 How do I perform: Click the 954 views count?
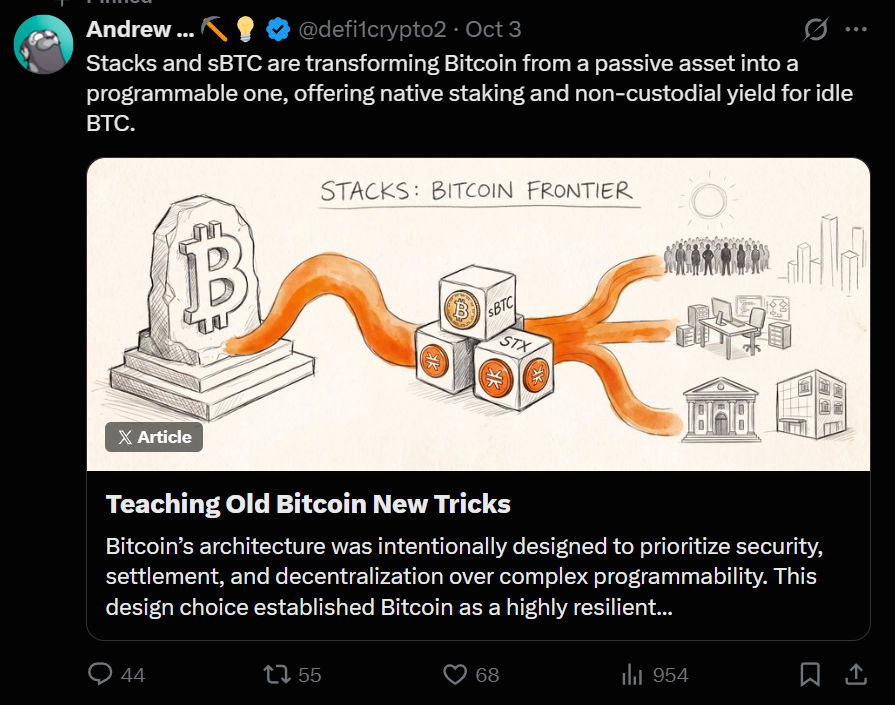click(671, 675)
